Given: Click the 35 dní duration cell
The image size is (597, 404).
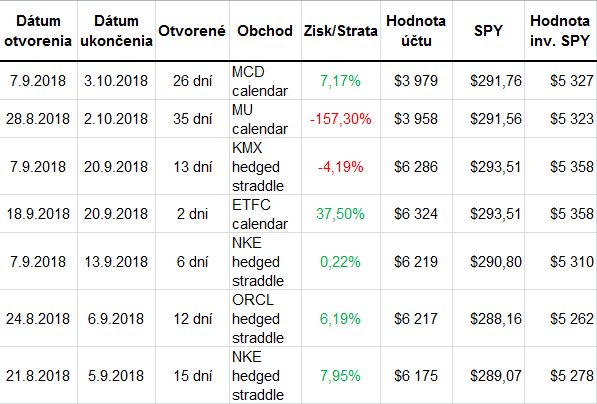Looking at the screenshot, I should pyautogui.click(x=192, y=119).
